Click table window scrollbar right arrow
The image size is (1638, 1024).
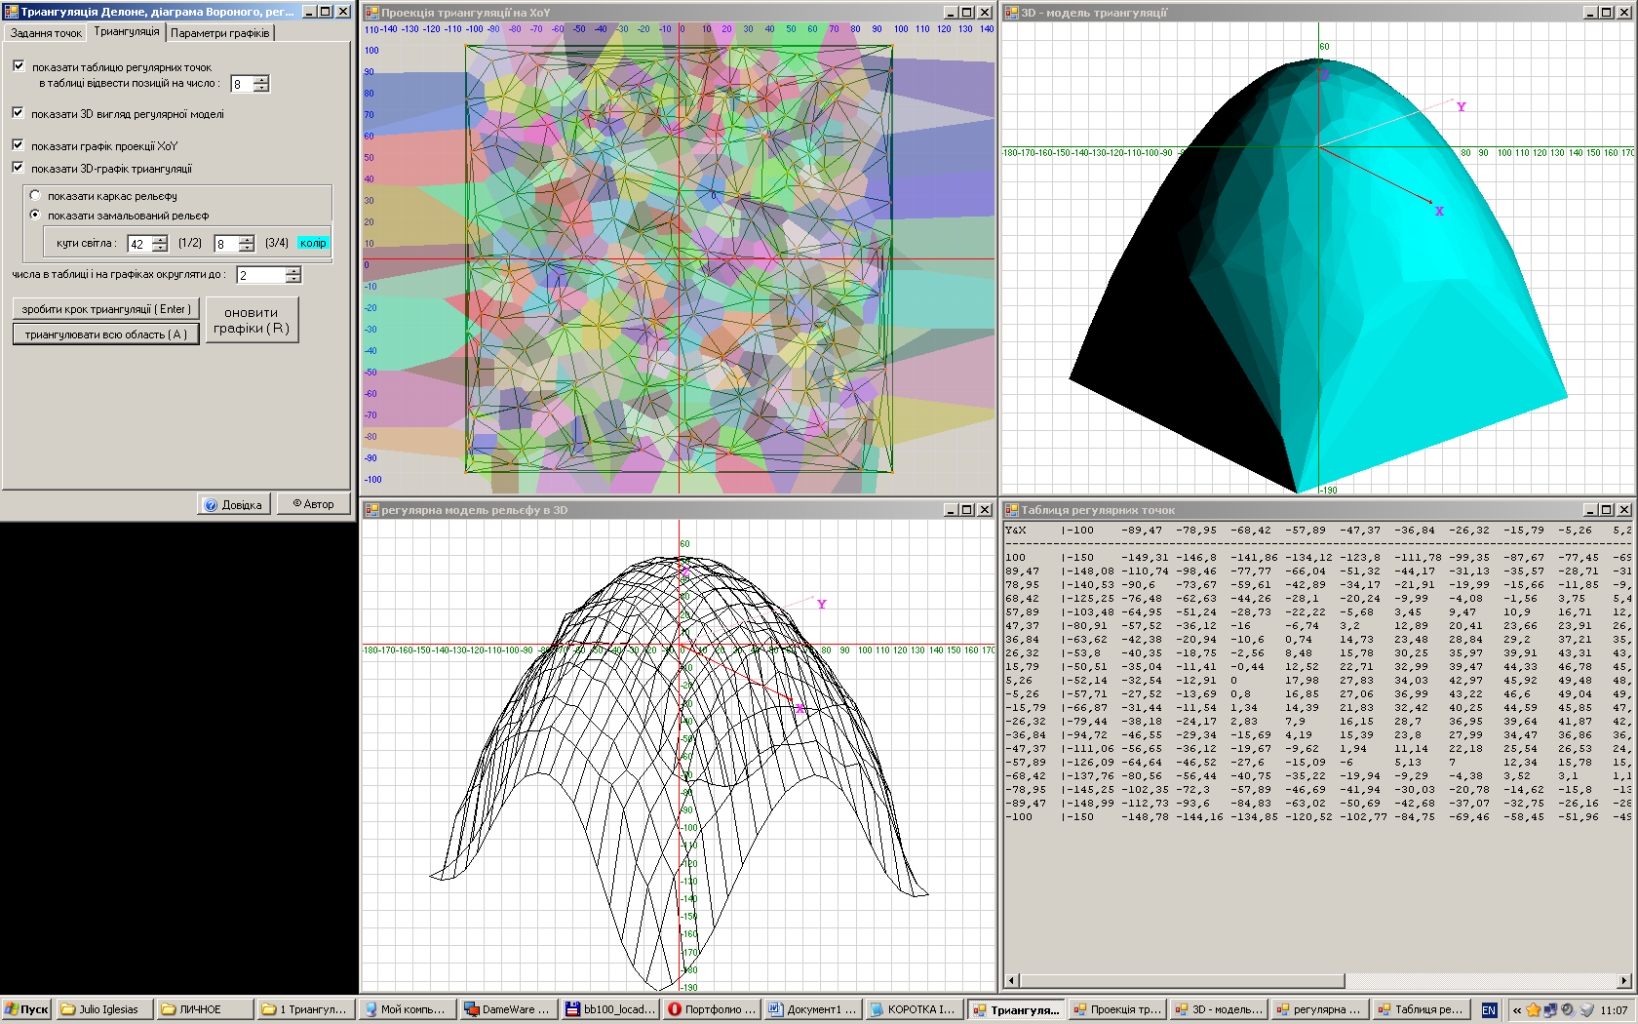point(1624,981)
